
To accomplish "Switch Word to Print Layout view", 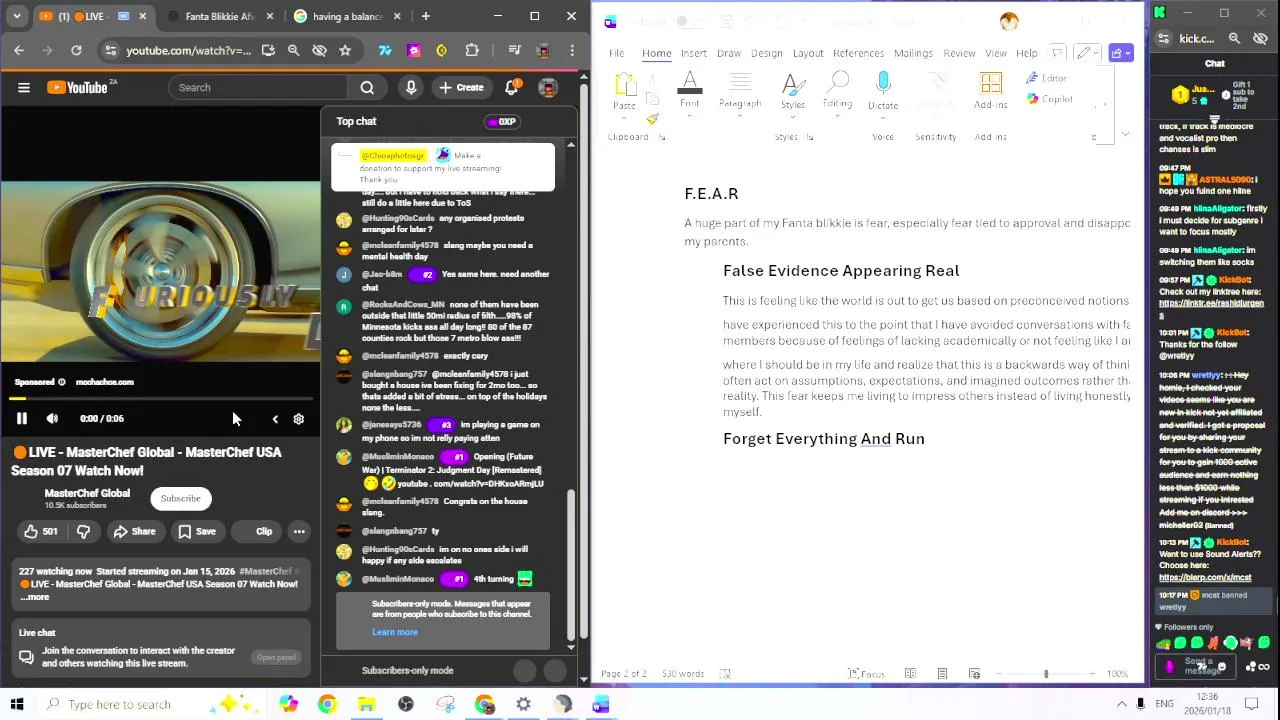I will tap(942, 674).
